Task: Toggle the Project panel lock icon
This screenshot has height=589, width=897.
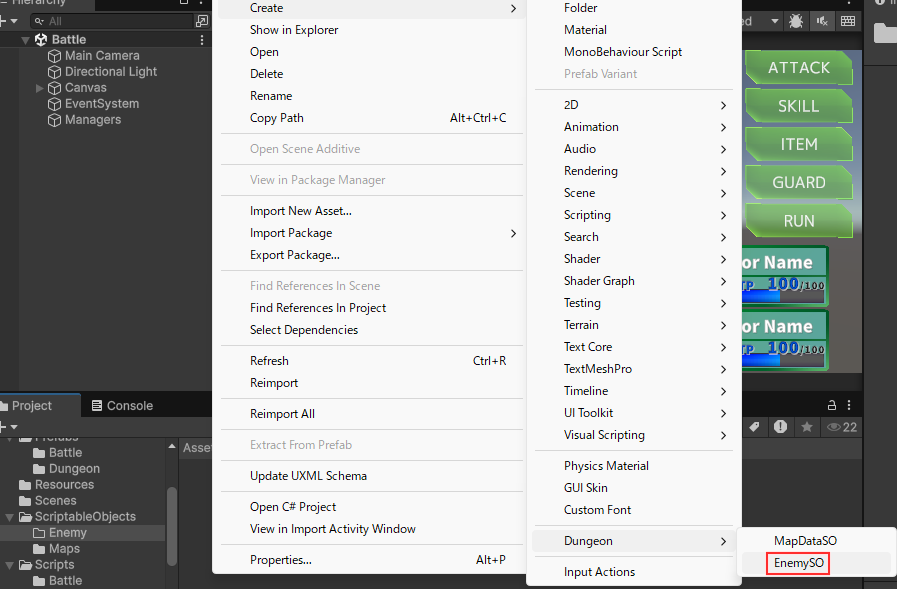Action: tap(831, 405)
